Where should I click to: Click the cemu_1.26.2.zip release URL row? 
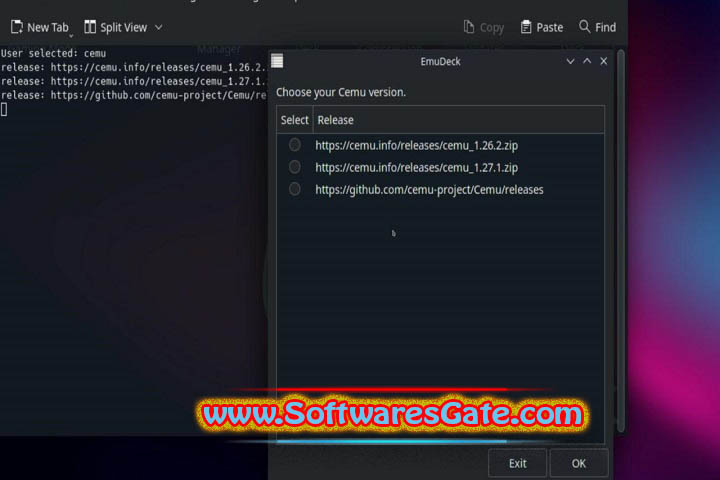click(440, 145)
